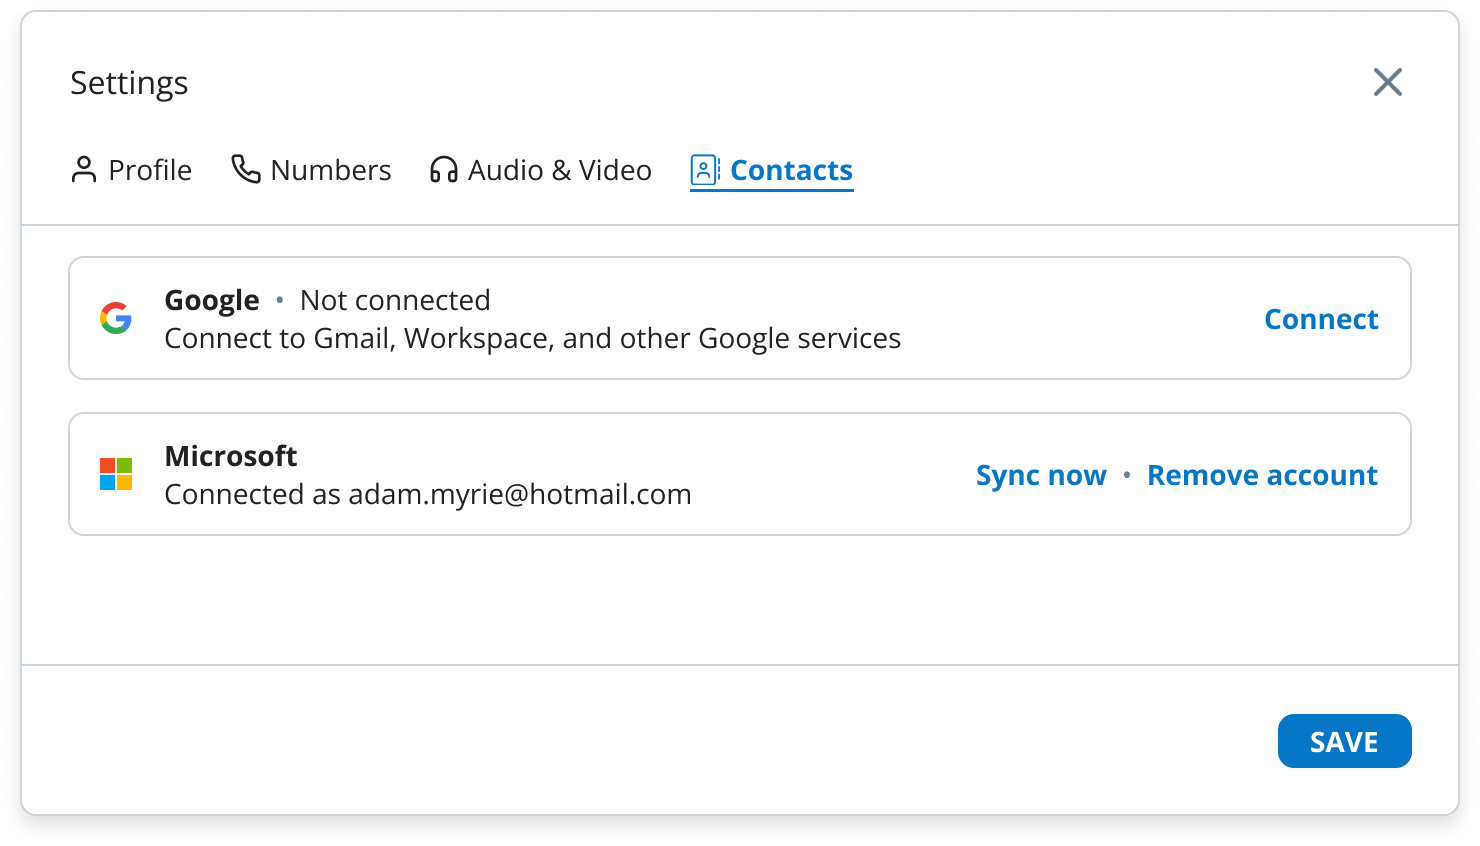Image resolution: width=1480 pixels, height=846 pixels.
Task: Click the adam.myrie@hotmail.com connected email text
Action: point(519,494)
